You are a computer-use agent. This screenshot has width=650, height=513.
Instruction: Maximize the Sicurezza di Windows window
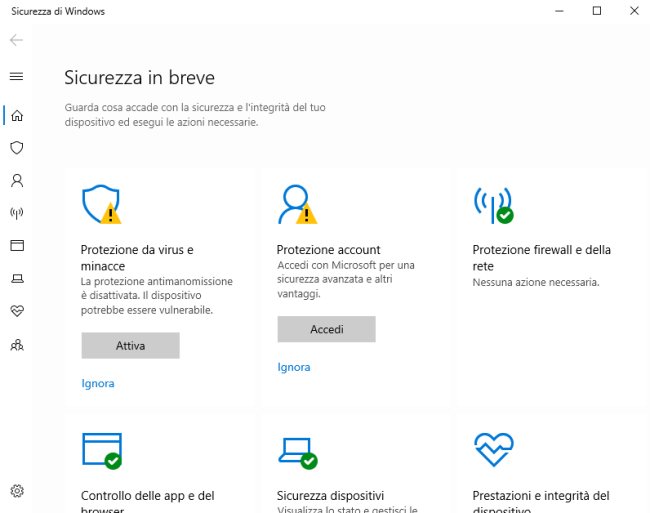click(597, 11)
